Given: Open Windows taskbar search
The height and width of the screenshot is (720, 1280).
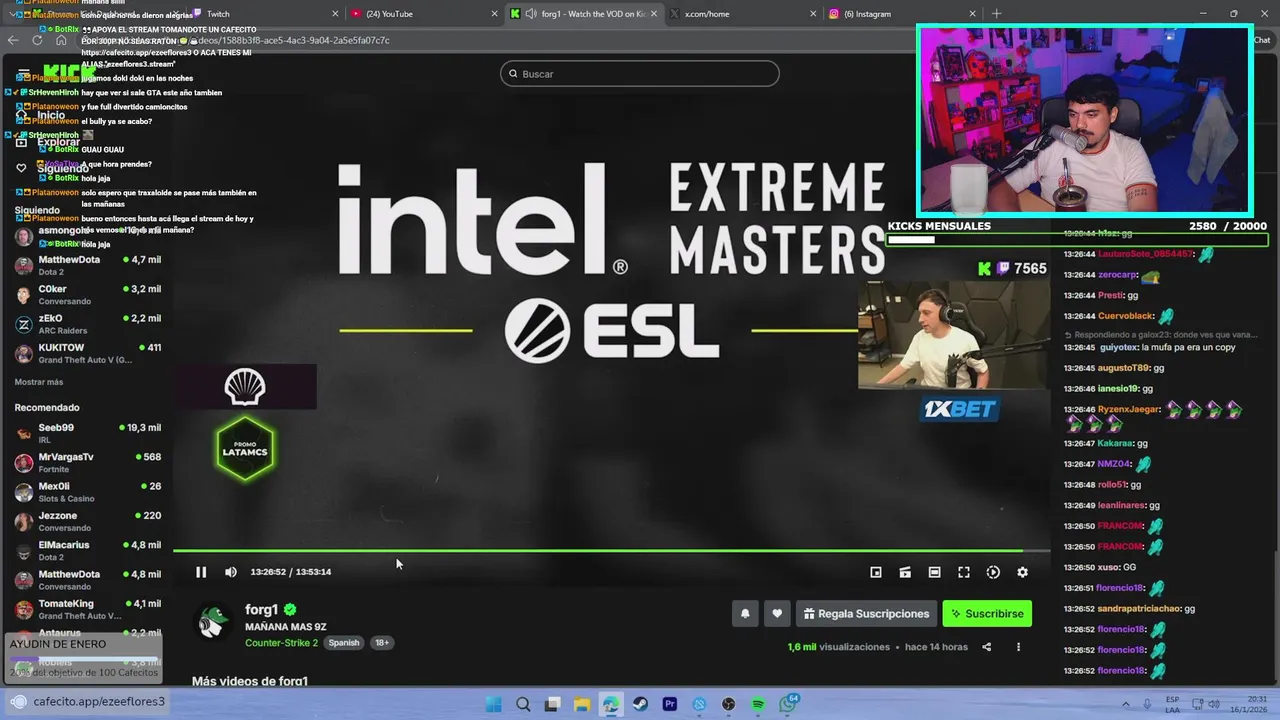Looking at the screenshot, I should 523,705.
